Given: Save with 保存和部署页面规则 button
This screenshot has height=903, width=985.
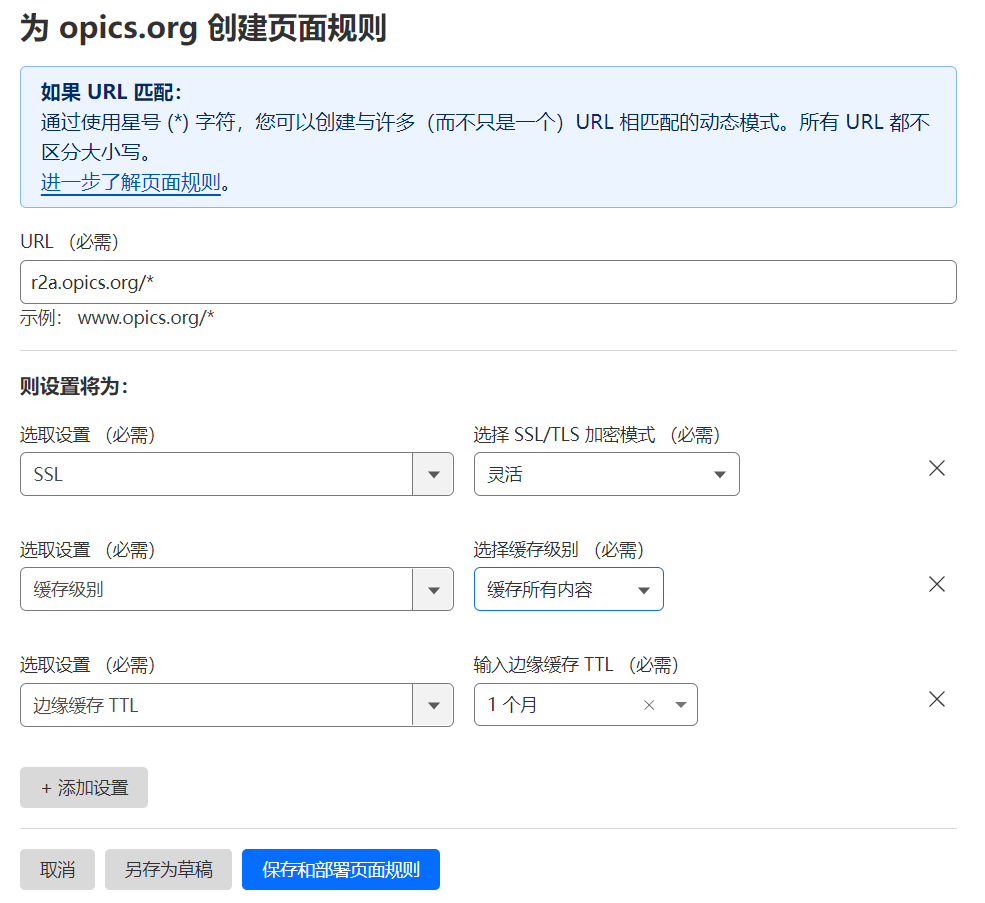Looking at the screenshot, I should tap(340, 869).
